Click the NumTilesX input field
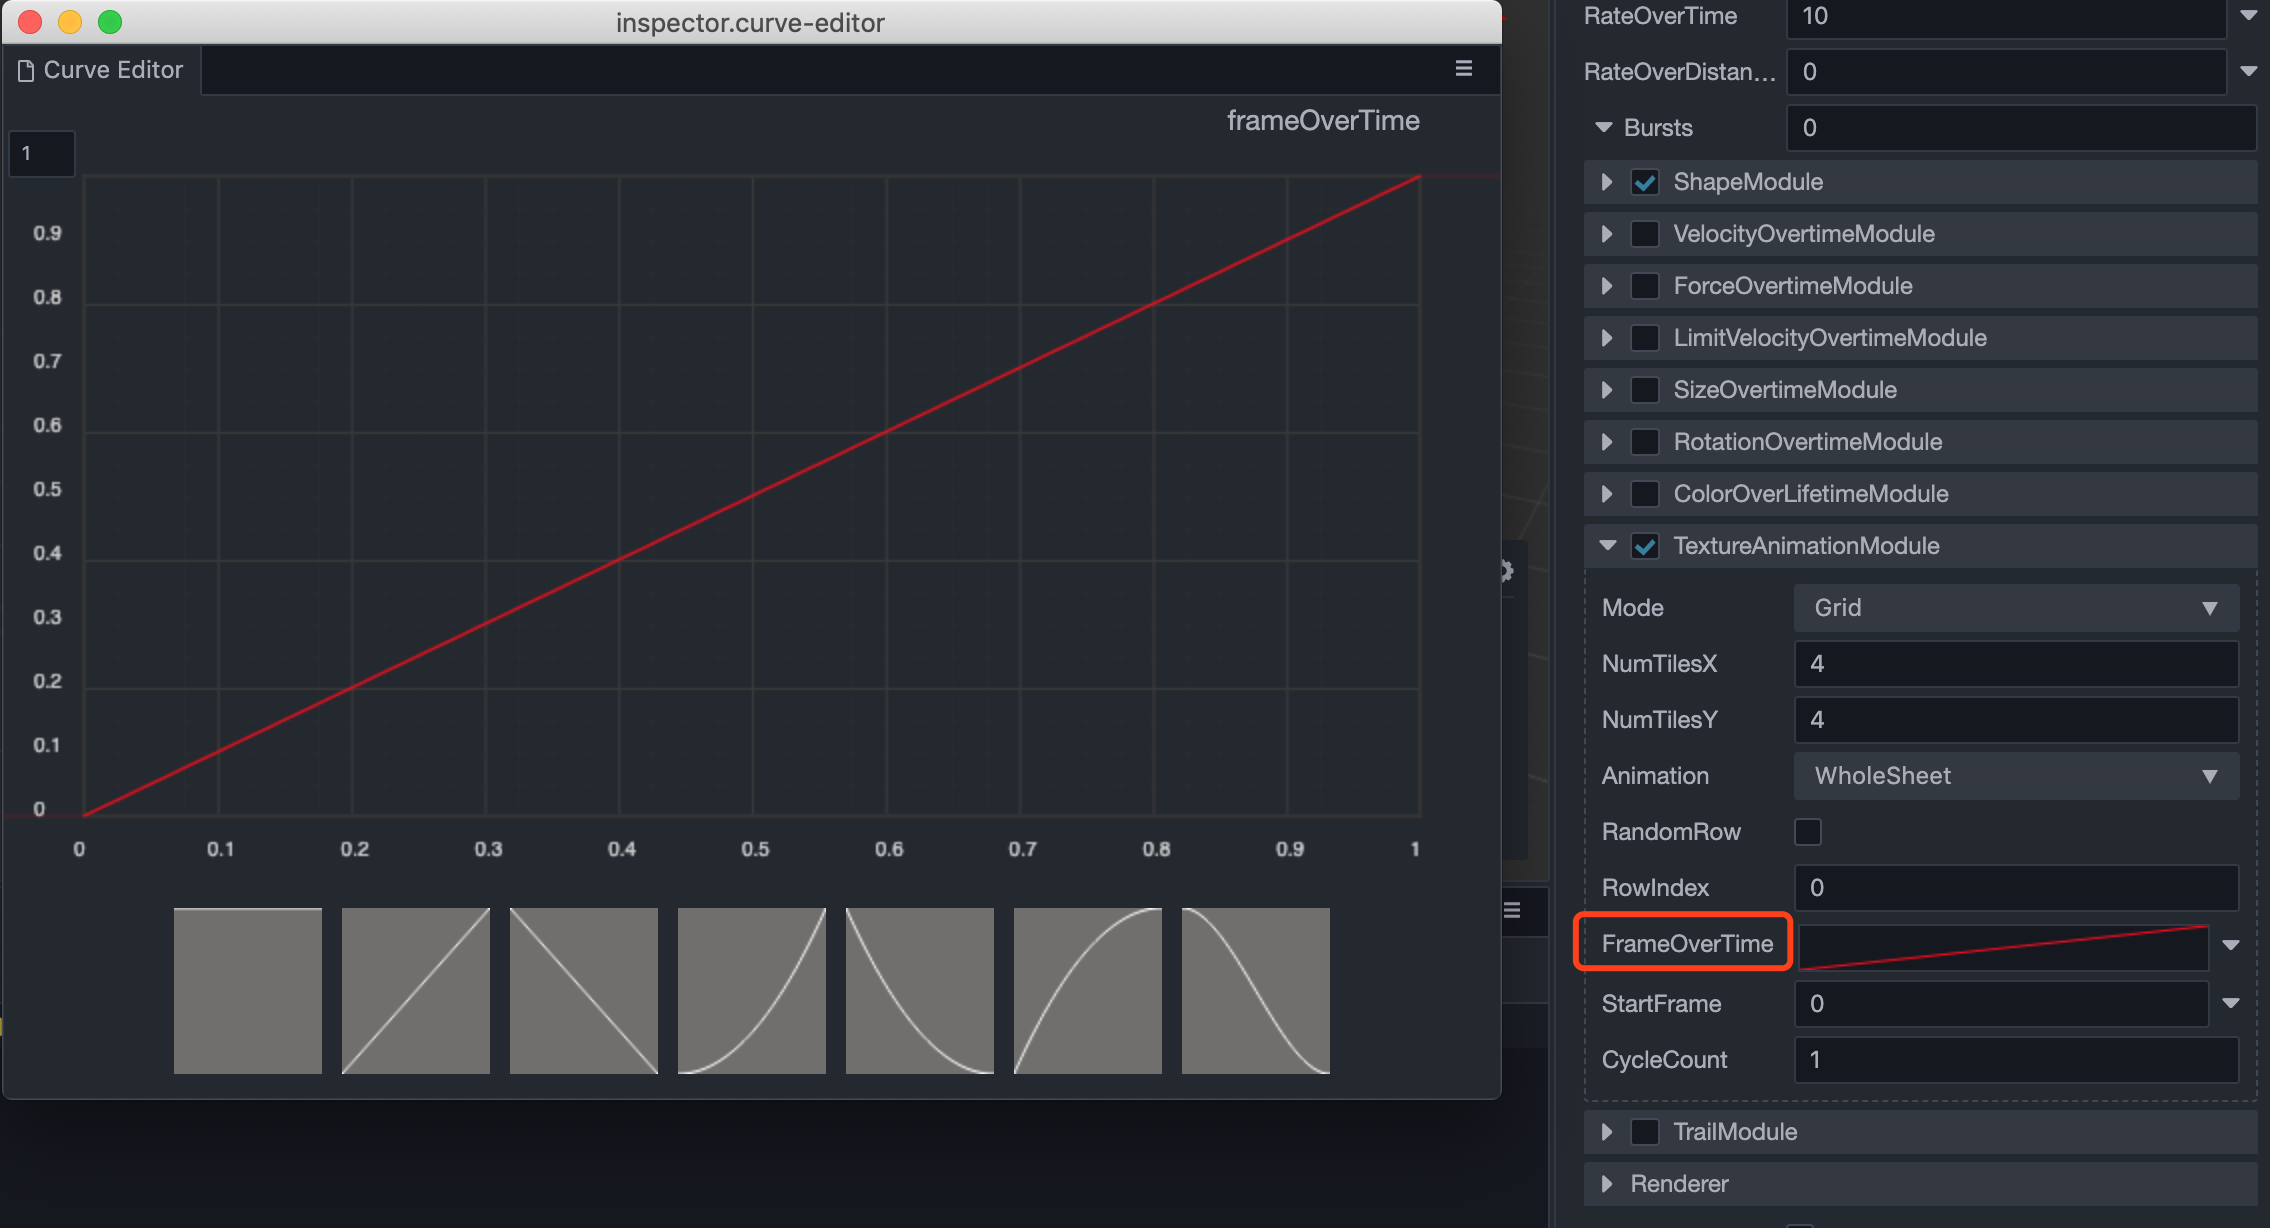This screenshot has width=2270, height=1228. coord(2015,664)
